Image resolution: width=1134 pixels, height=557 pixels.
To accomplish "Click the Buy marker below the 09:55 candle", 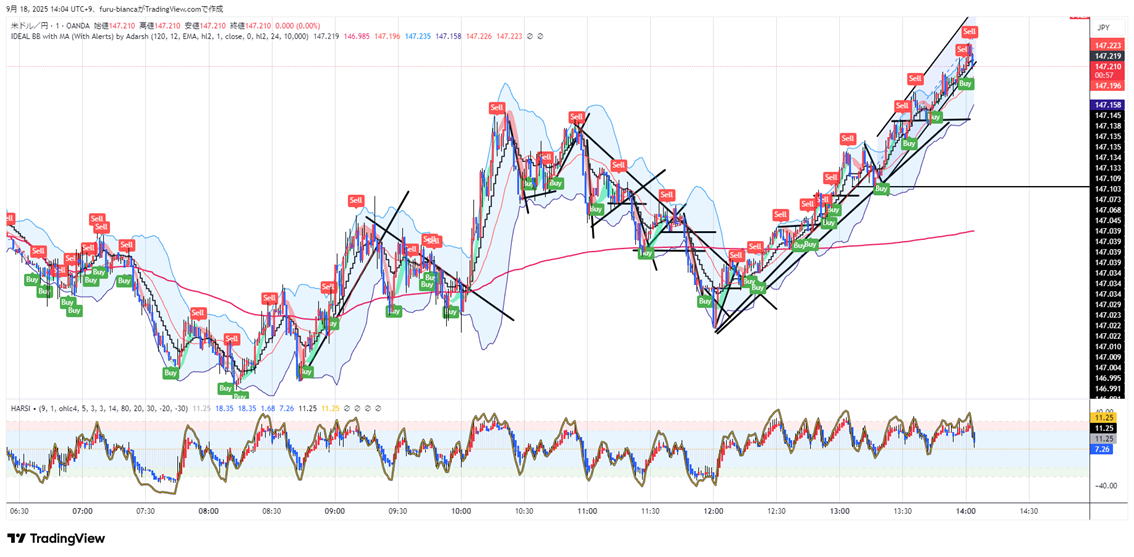I will (451, 312).
